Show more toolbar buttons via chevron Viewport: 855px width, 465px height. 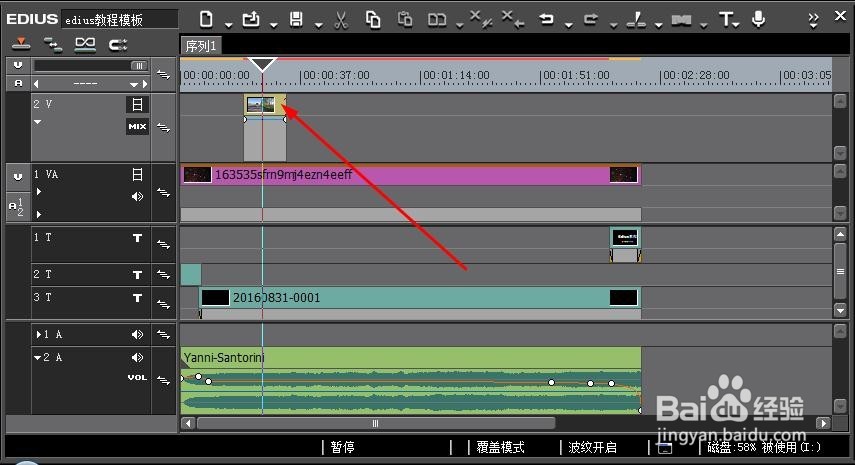[x=813, y=20]
